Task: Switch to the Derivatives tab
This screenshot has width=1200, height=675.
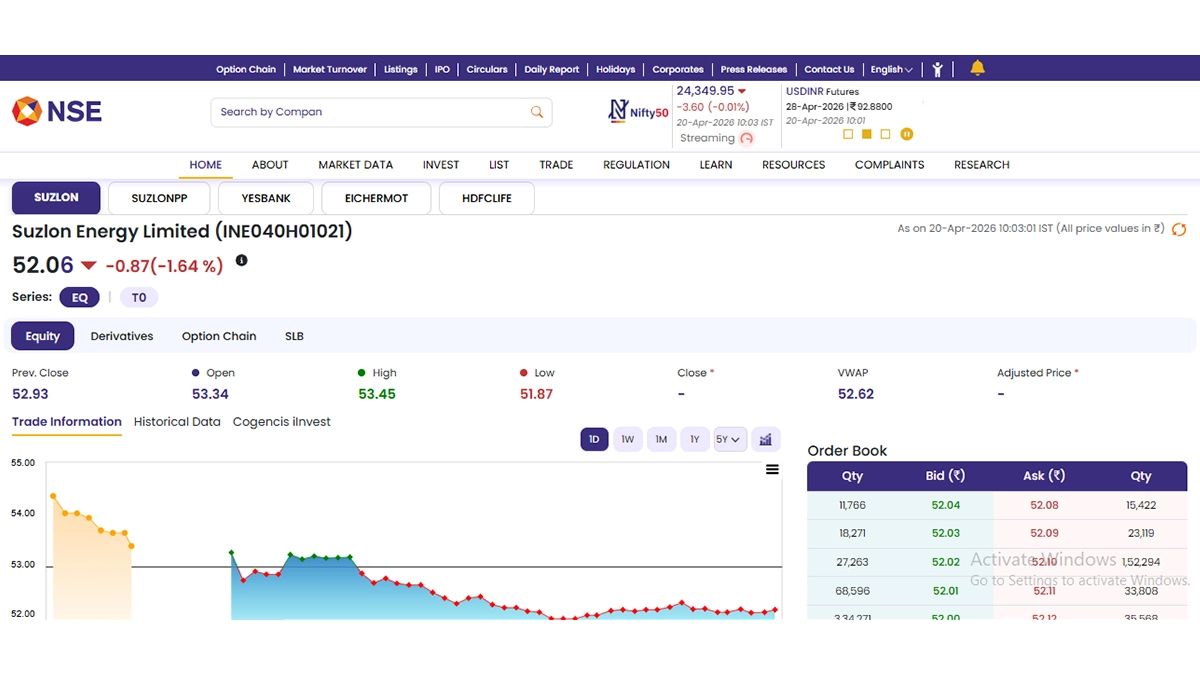Action: point(122,336)
